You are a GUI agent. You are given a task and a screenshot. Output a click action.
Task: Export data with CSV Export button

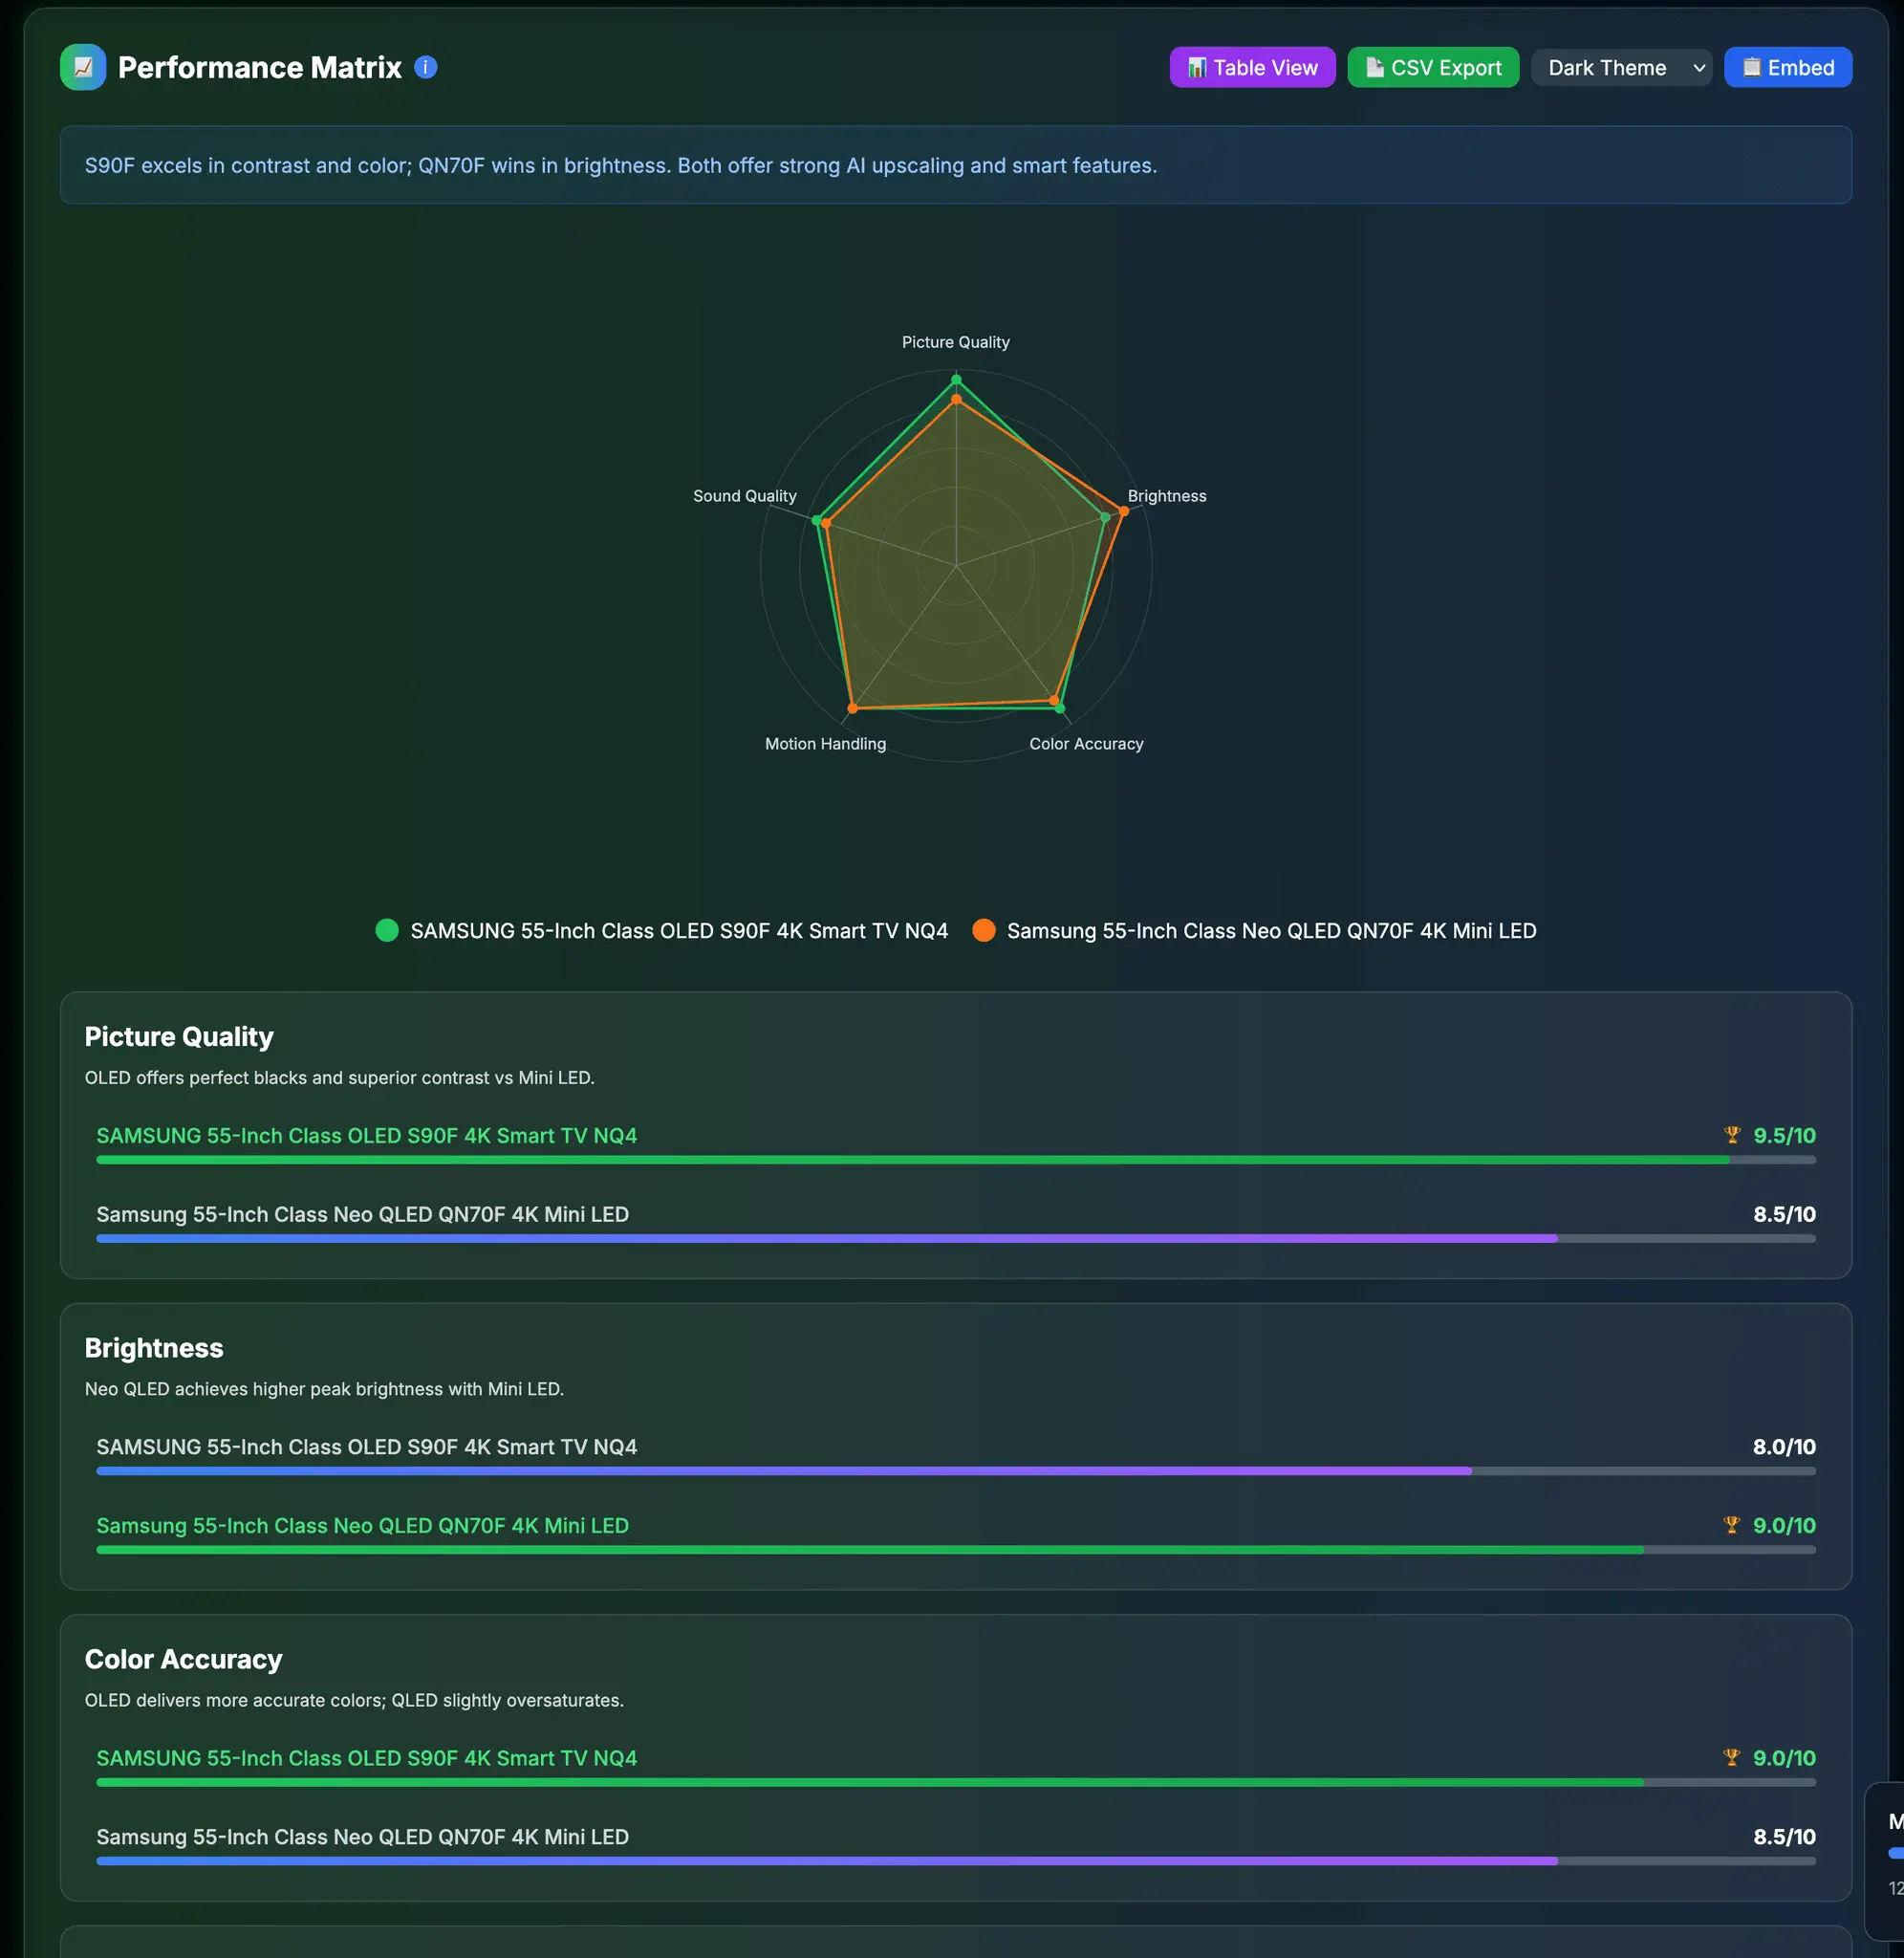[x=1433, y=67]
